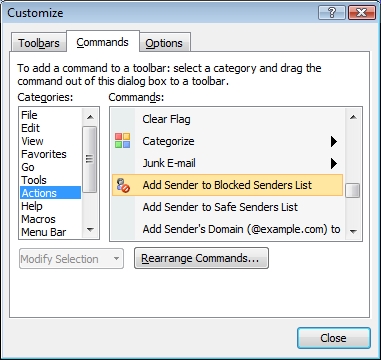Click the Commands list scrollbar thumb
The image size is (381, 360).
pos(353,191)
